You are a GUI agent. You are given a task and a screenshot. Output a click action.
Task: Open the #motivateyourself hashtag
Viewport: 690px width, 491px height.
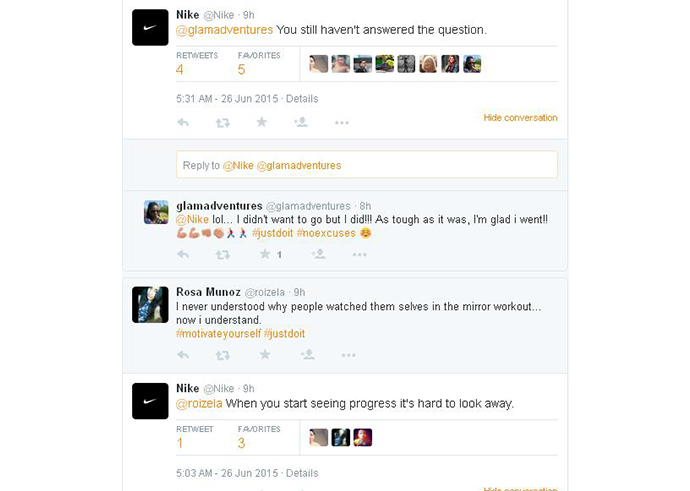tap(217, 332)
